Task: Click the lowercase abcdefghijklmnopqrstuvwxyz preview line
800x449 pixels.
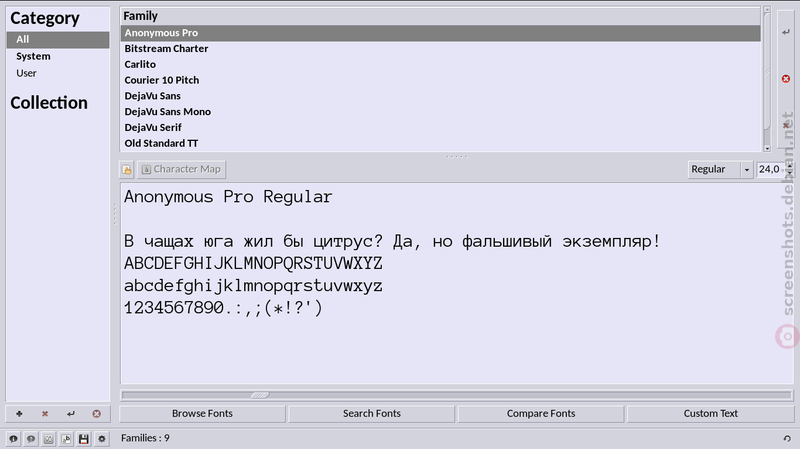Action: (x=253, y=286)
